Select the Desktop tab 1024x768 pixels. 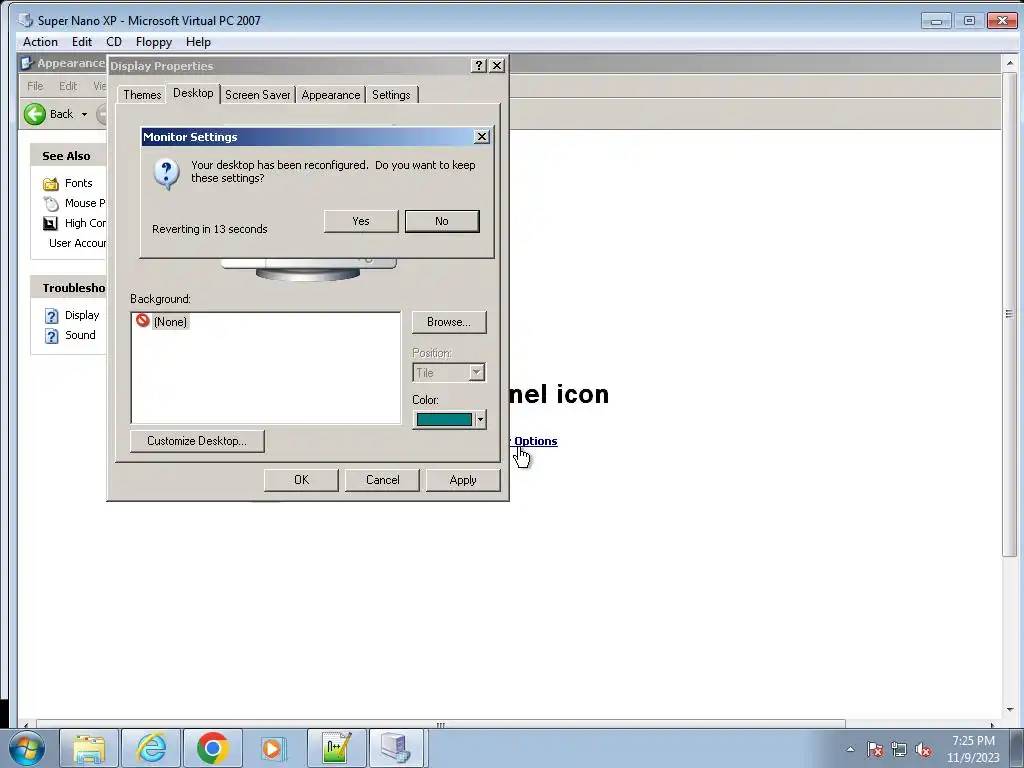coord(193,93)
